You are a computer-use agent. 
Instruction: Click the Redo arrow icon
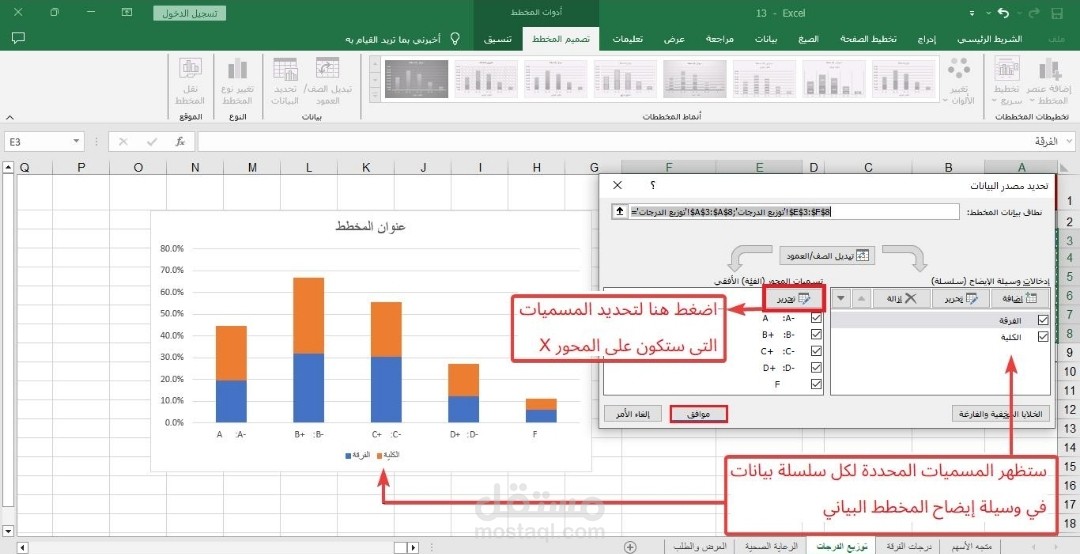(1033, 13)
